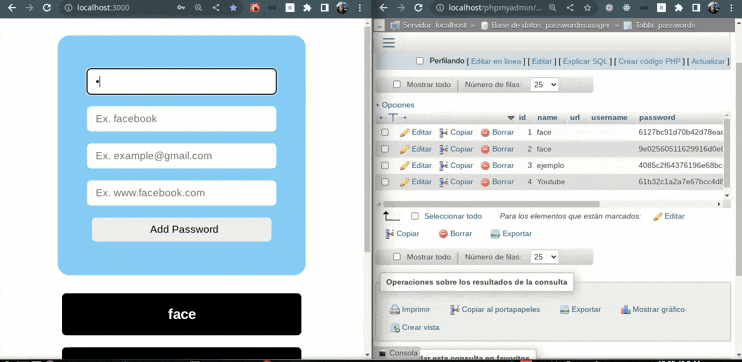Viewport: 742px width, 362px height.
Task: Select the checkbox for the Youtube row
Action: click(385, 182)
